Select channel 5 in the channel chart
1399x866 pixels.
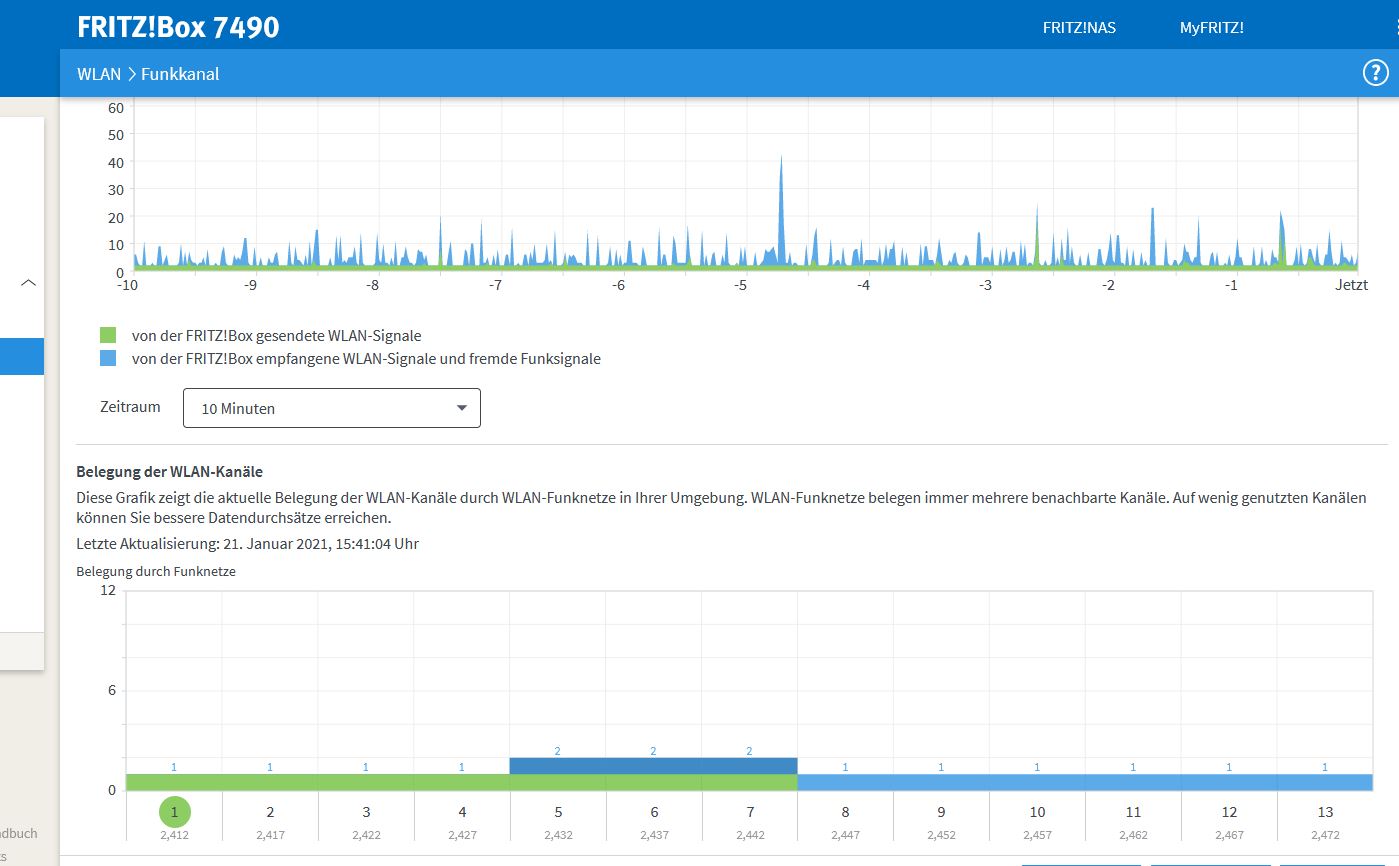[558, 812]
